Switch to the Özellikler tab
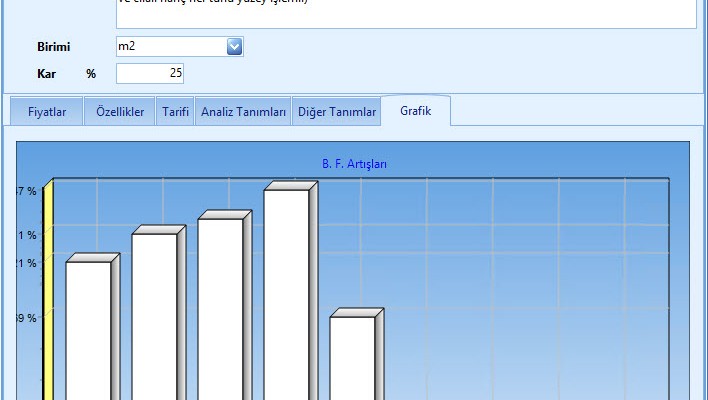The width and height of the screenshot is (708, 400). [x=119, y=112]
